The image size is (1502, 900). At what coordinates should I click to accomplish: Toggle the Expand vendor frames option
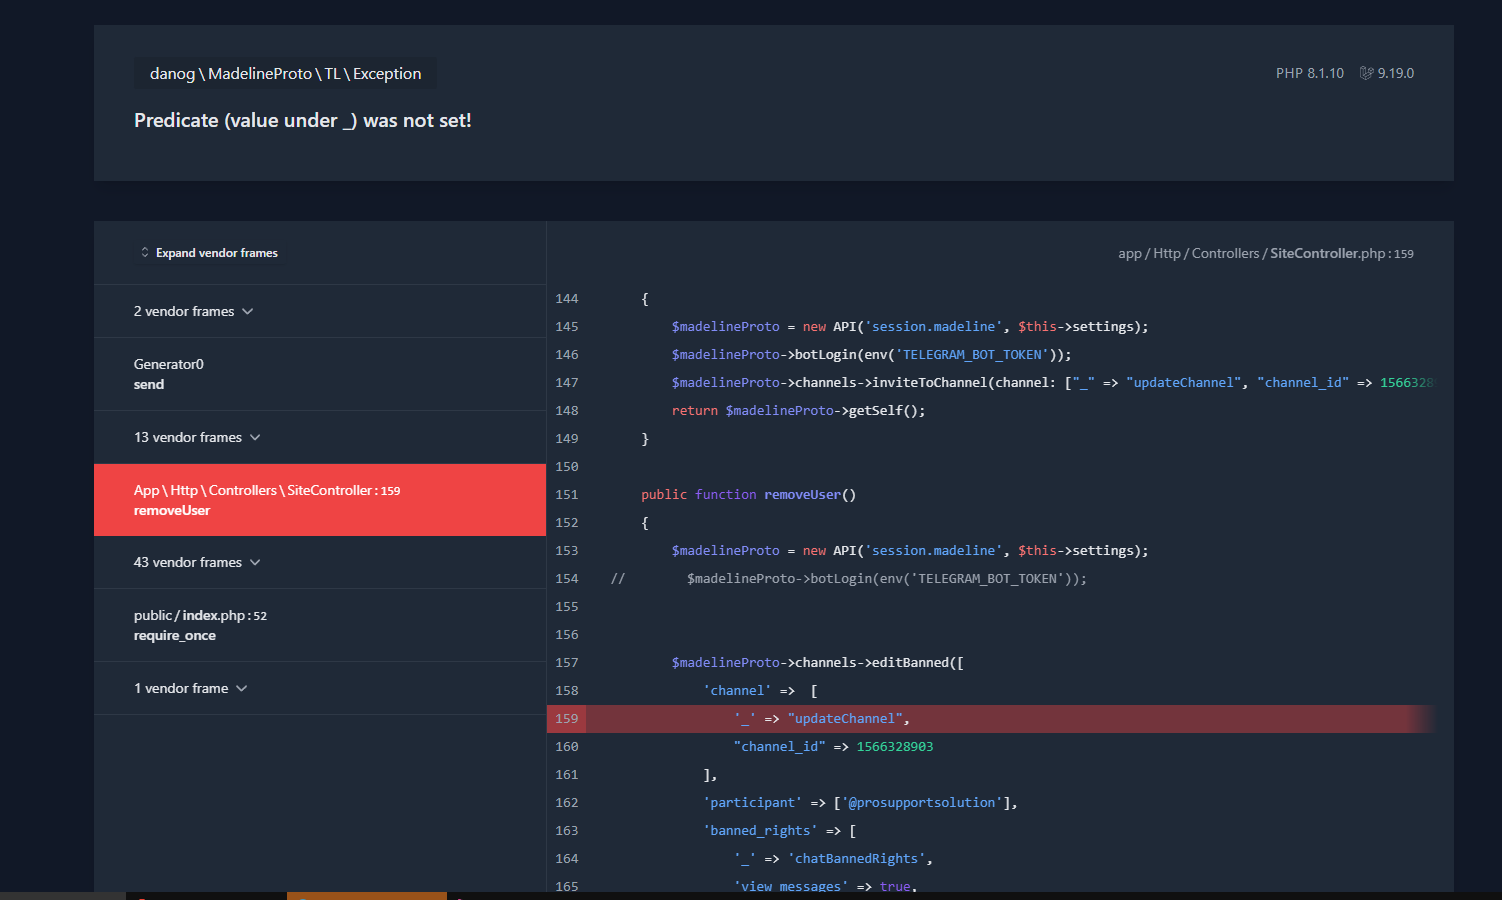coord(217,252)
